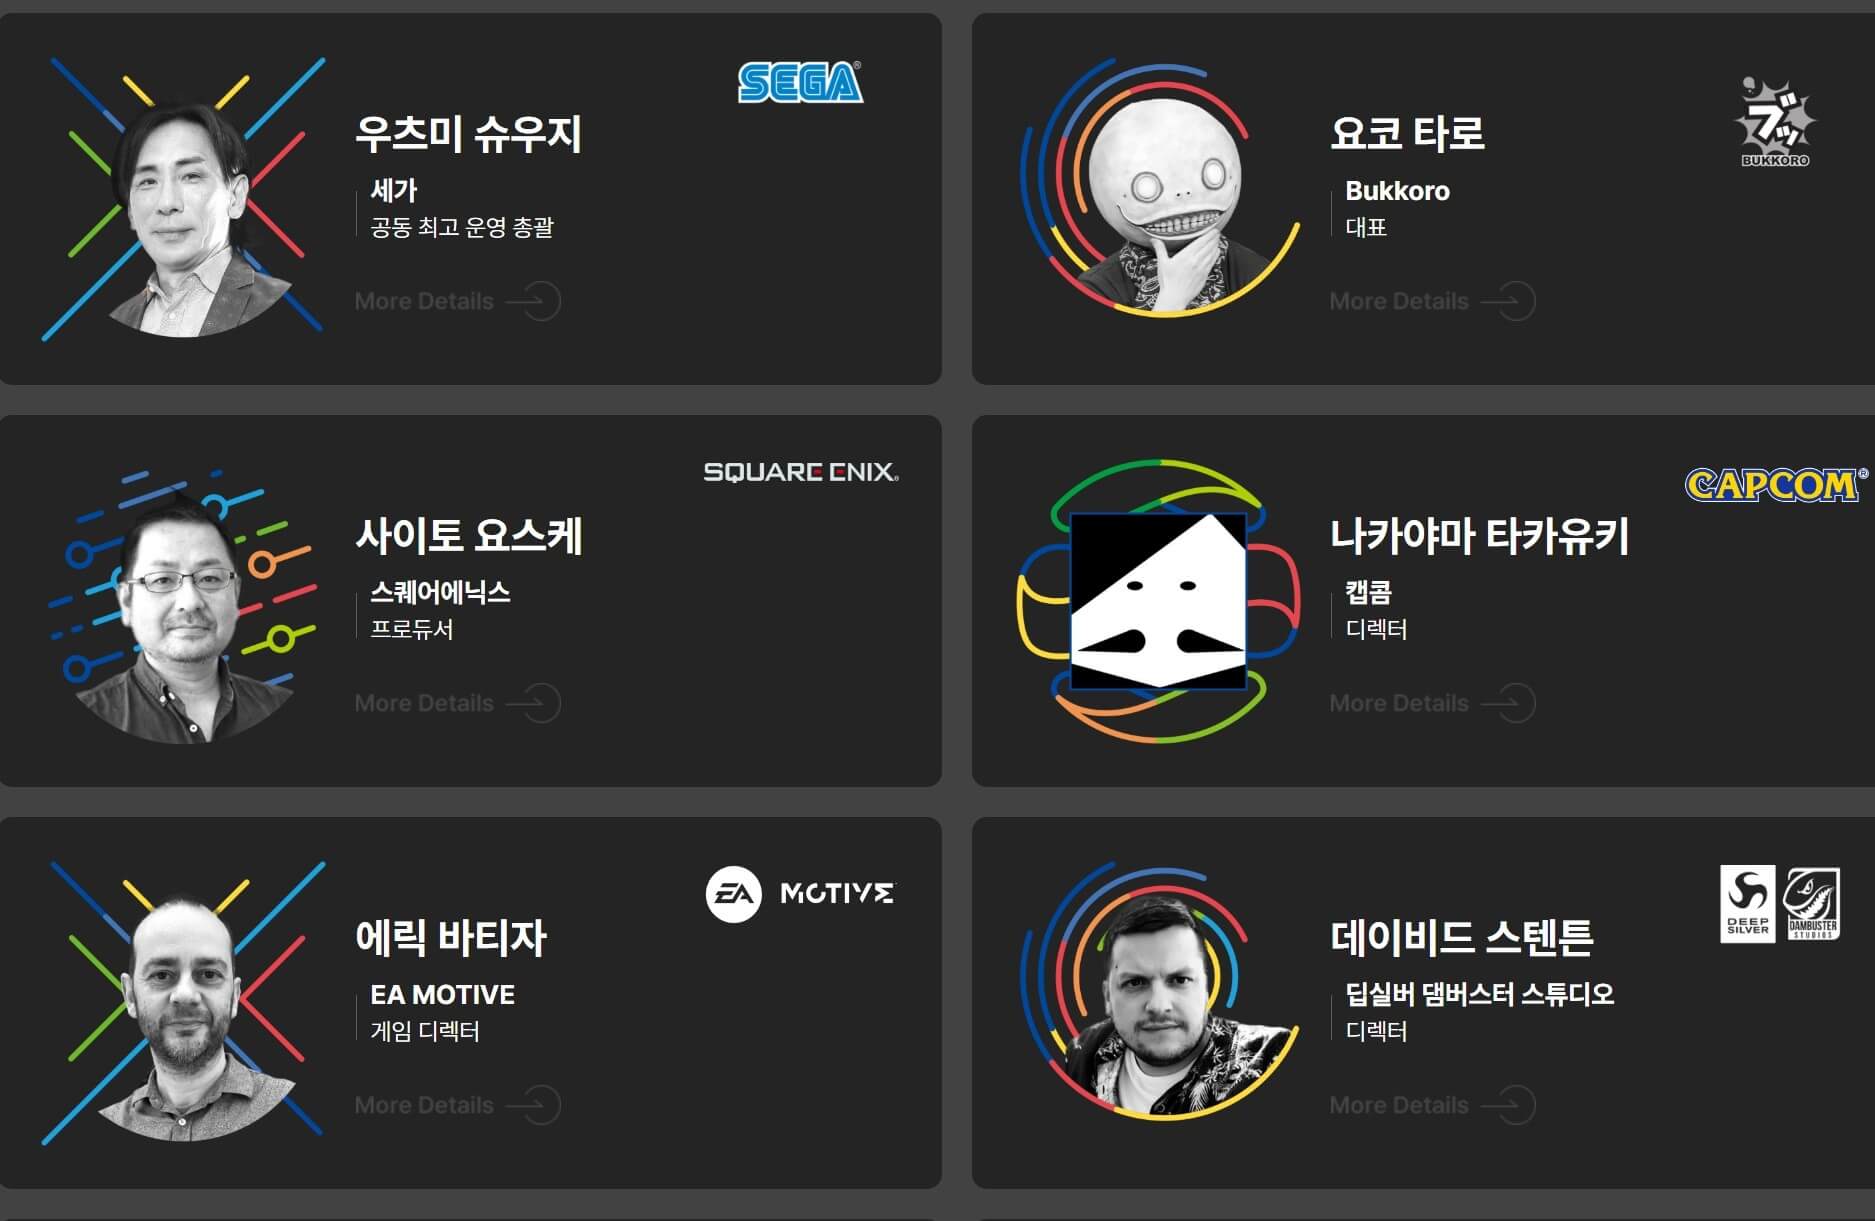Click the Bukkoro logo icon
Image resolution: width=1875 pixels, height=1221 pixels.
pyautogui.click(x=1775, y=121)
